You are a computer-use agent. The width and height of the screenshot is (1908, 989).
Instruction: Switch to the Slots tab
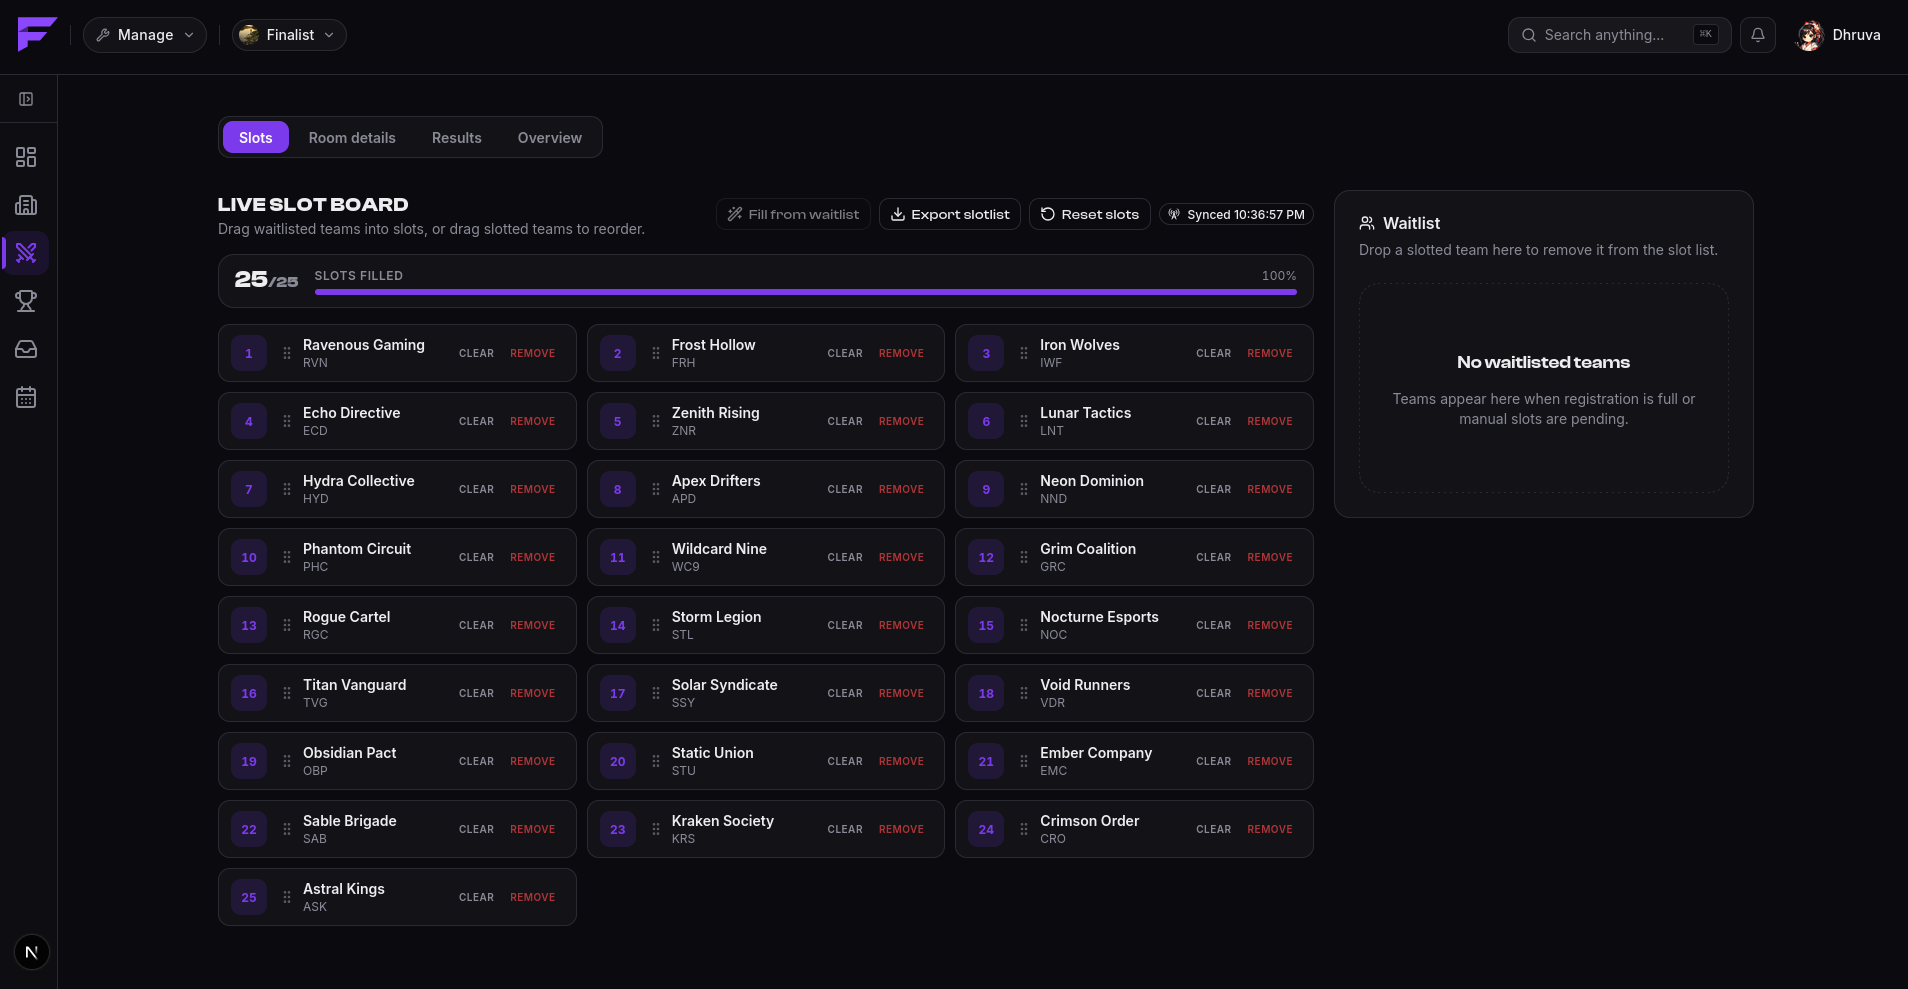[x=256, y=137]
